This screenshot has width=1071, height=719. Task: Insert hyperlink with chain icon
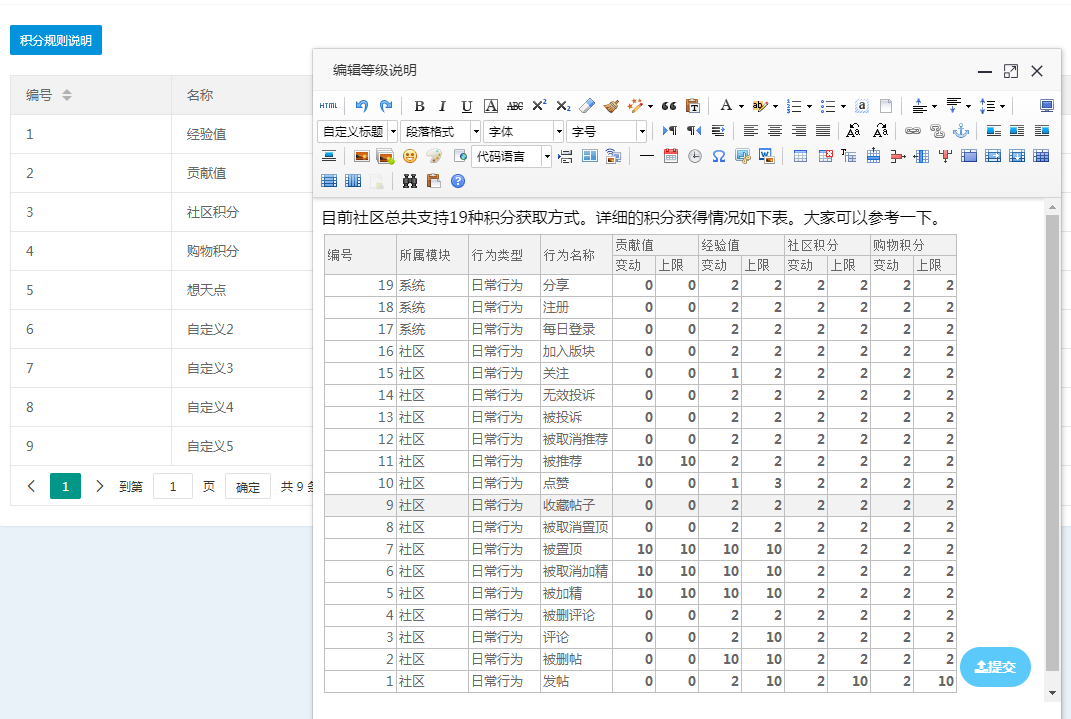pyautogui.click(x=913, y=130)
